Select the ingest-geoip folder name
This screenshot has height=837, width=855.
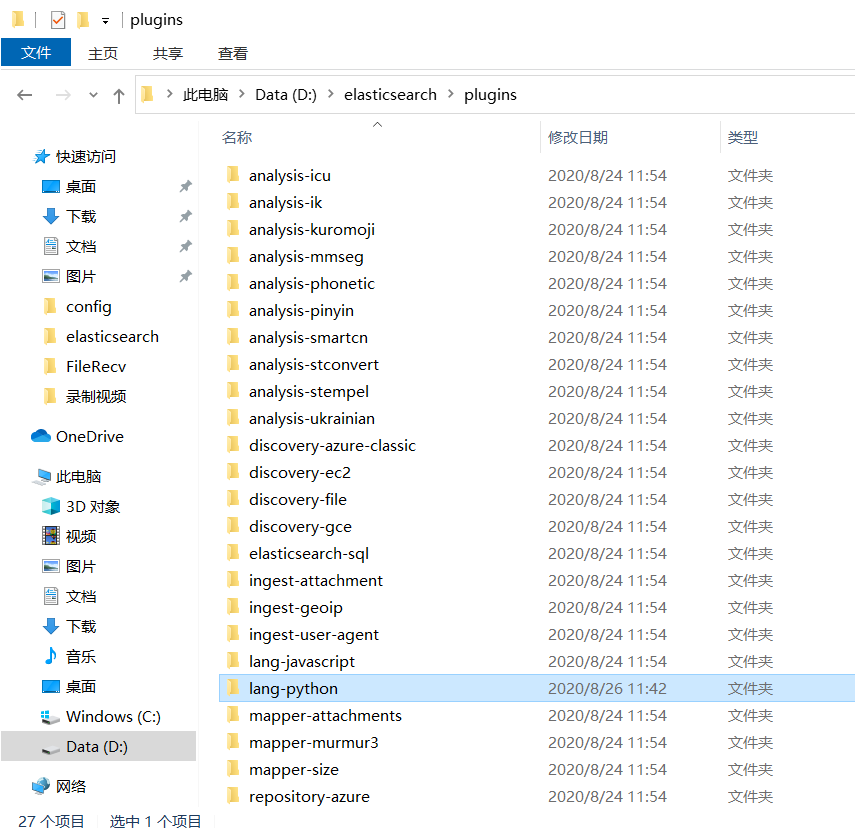296,608
